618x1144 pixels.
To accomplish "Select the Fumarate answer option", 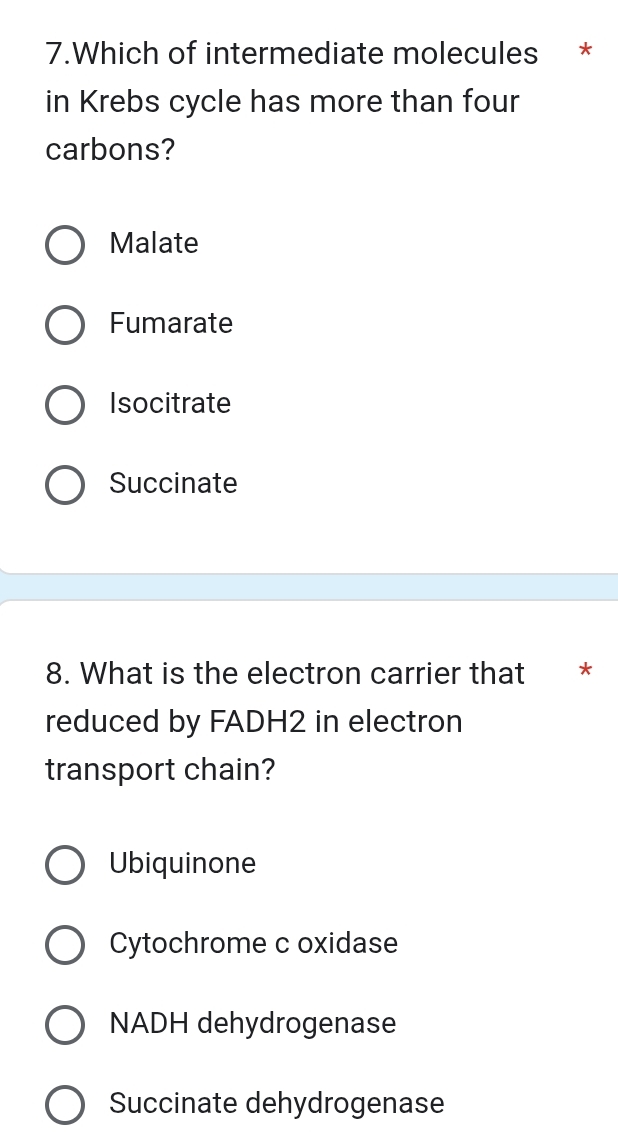I will tap(65, 325).
